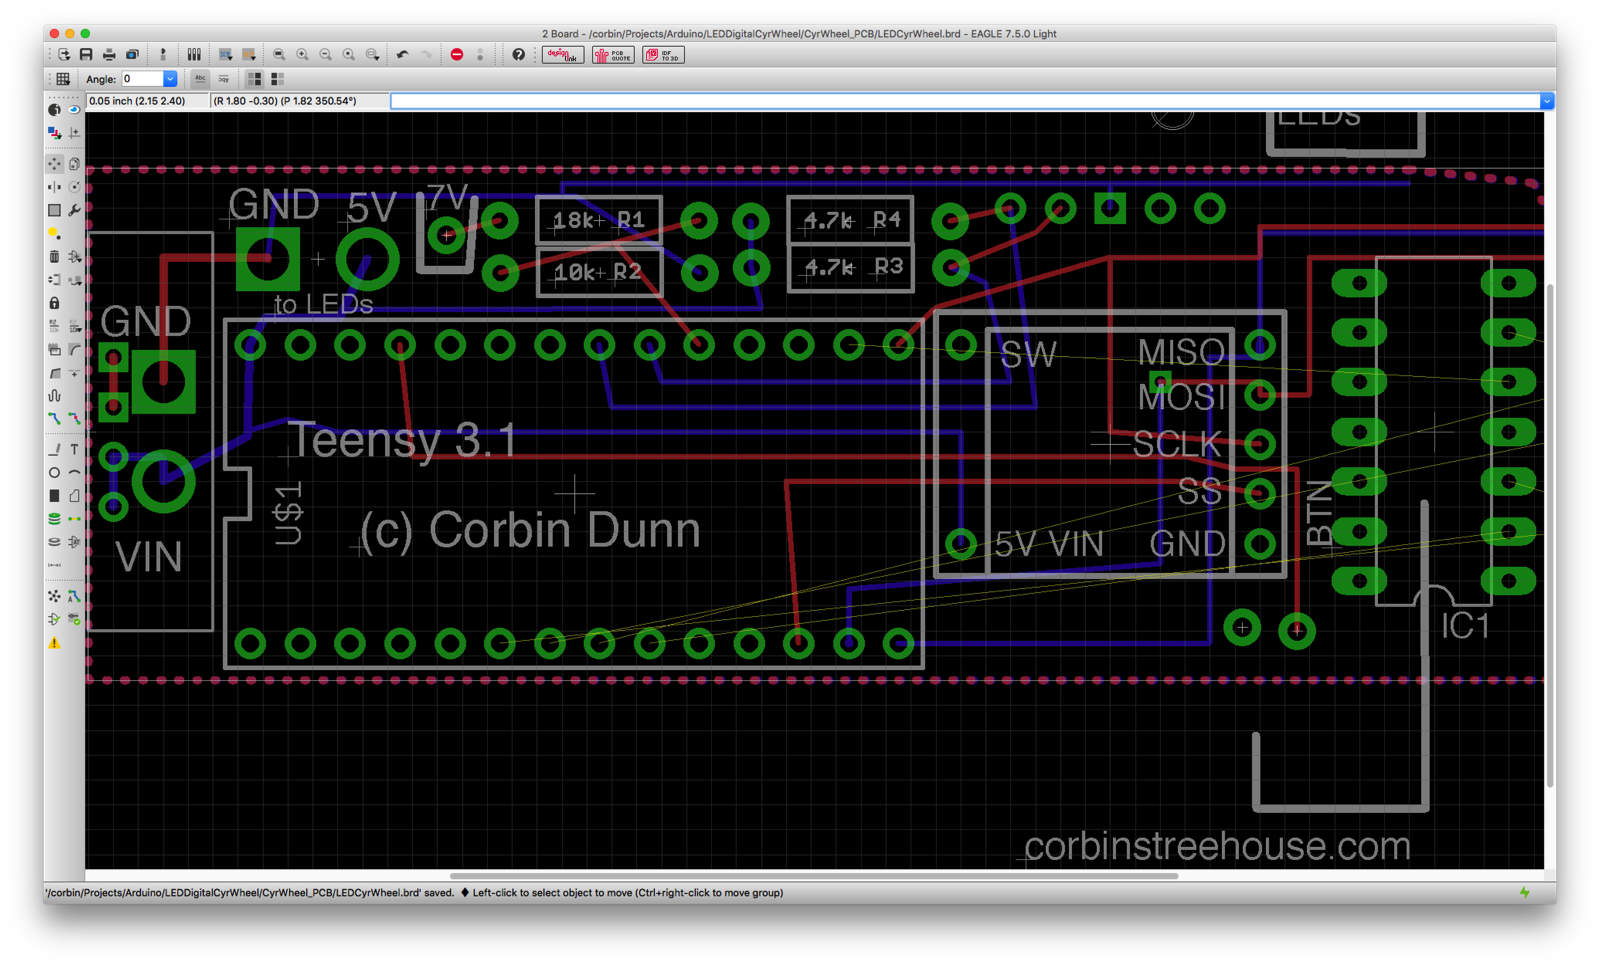The width and height of the screenshot is (1600, 966).
Task: Select the Rectangle tool
Action: [x=54, y=495]
